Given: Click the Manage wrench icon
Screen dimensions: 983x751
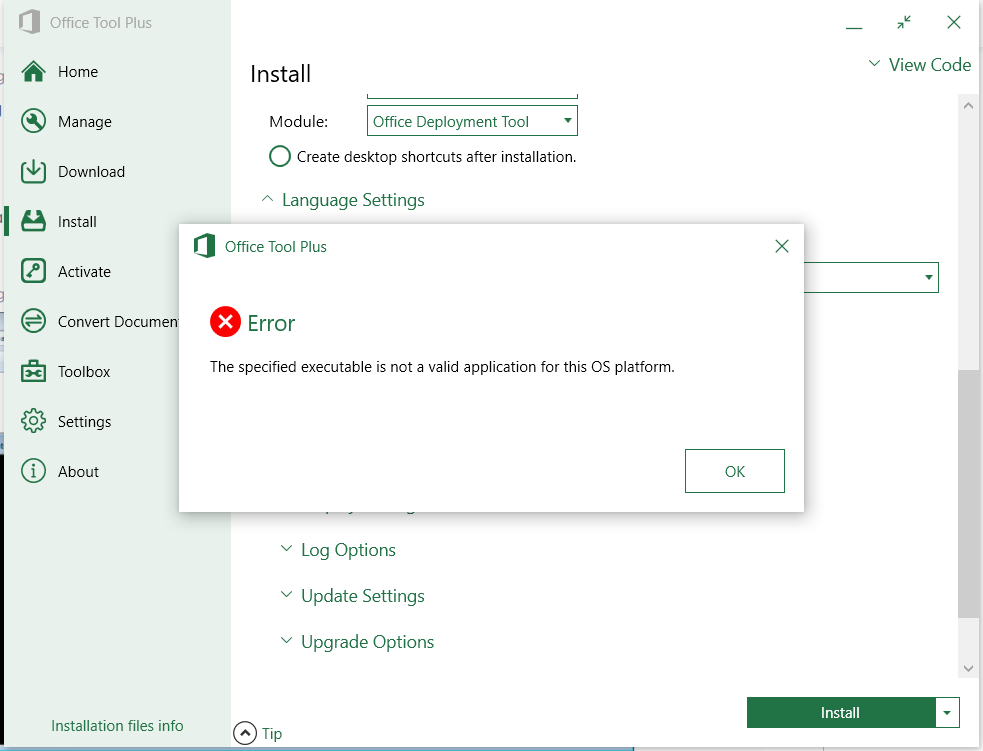Looking at the screenshot, I should click(33, 121).
